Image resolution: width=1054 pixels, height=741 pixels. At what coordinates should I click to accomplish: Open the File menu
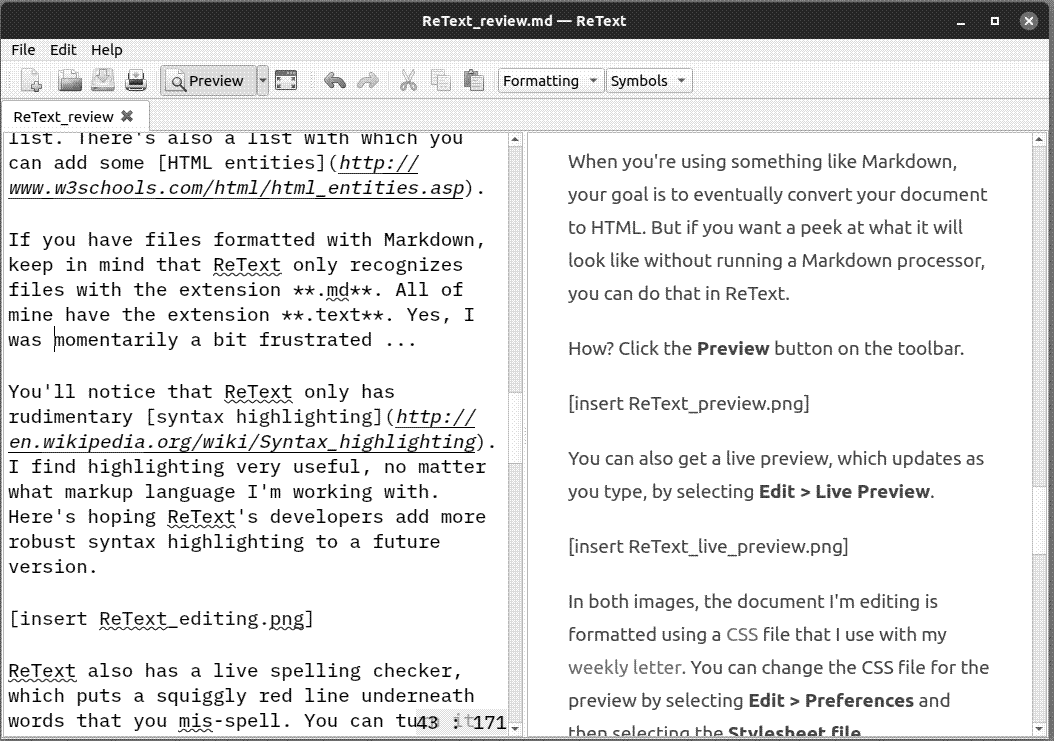[x=23, y=50]
